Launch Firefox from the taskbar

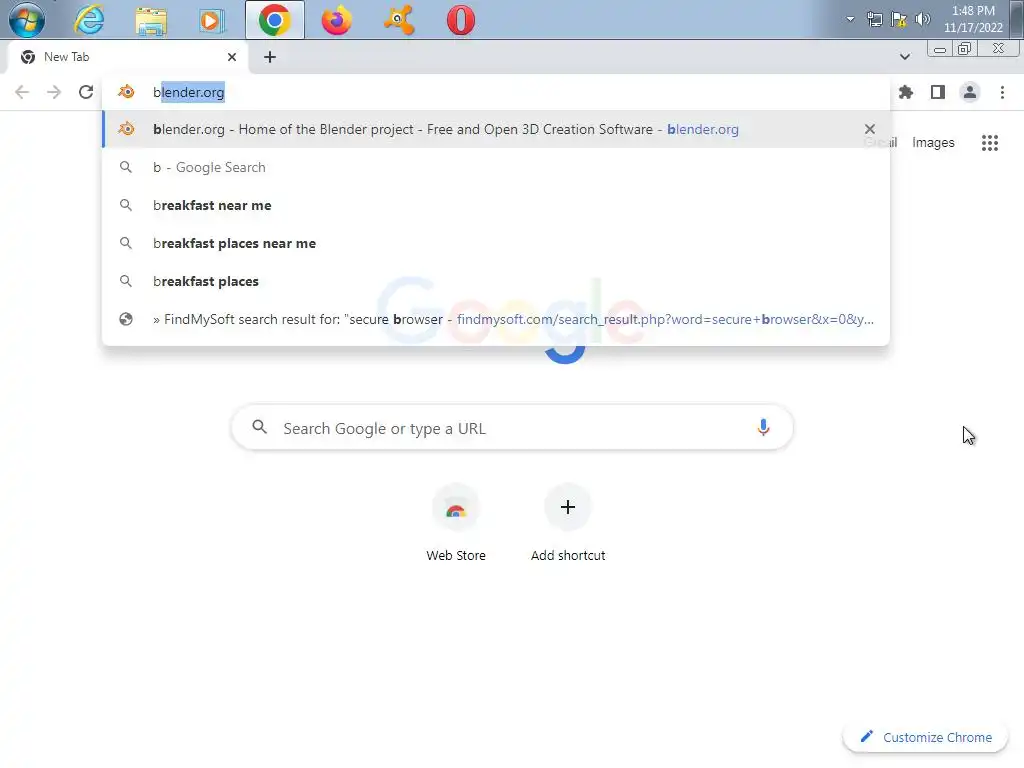pyautogui.click(x=336, y=20)
